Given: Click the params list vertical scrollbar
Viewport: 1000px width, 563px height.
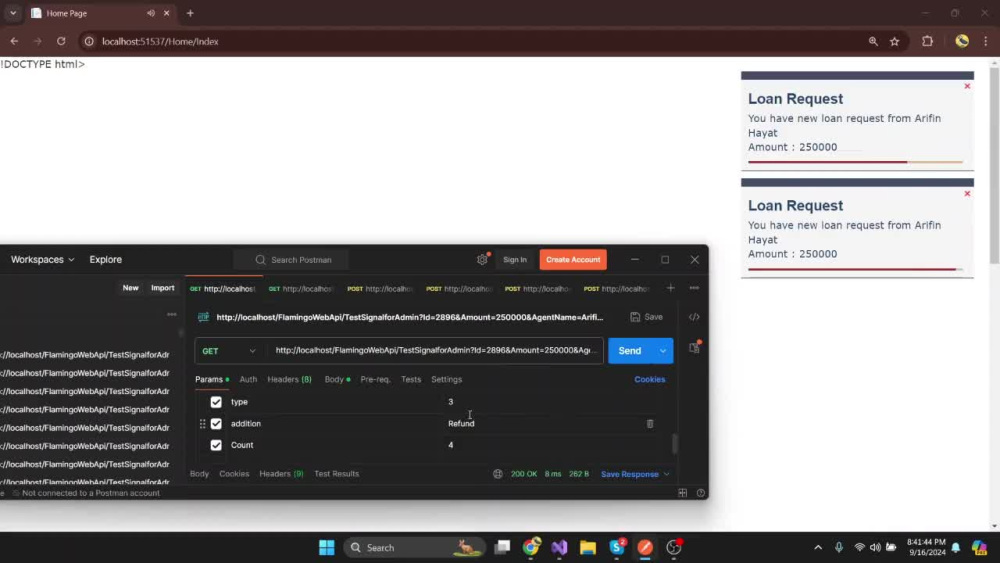Looking at the screenshot, I should [675, 444].
